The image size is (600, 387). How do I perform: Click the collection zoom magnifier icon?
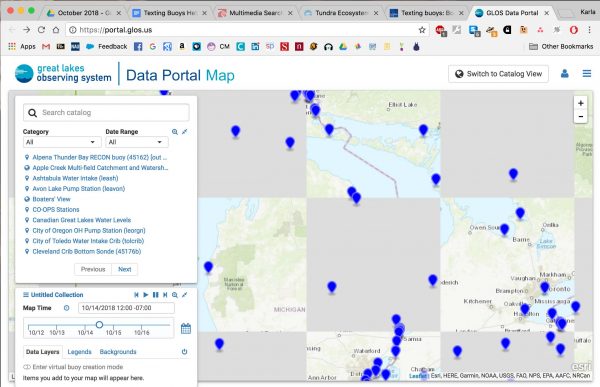click(x=175, y=295)
